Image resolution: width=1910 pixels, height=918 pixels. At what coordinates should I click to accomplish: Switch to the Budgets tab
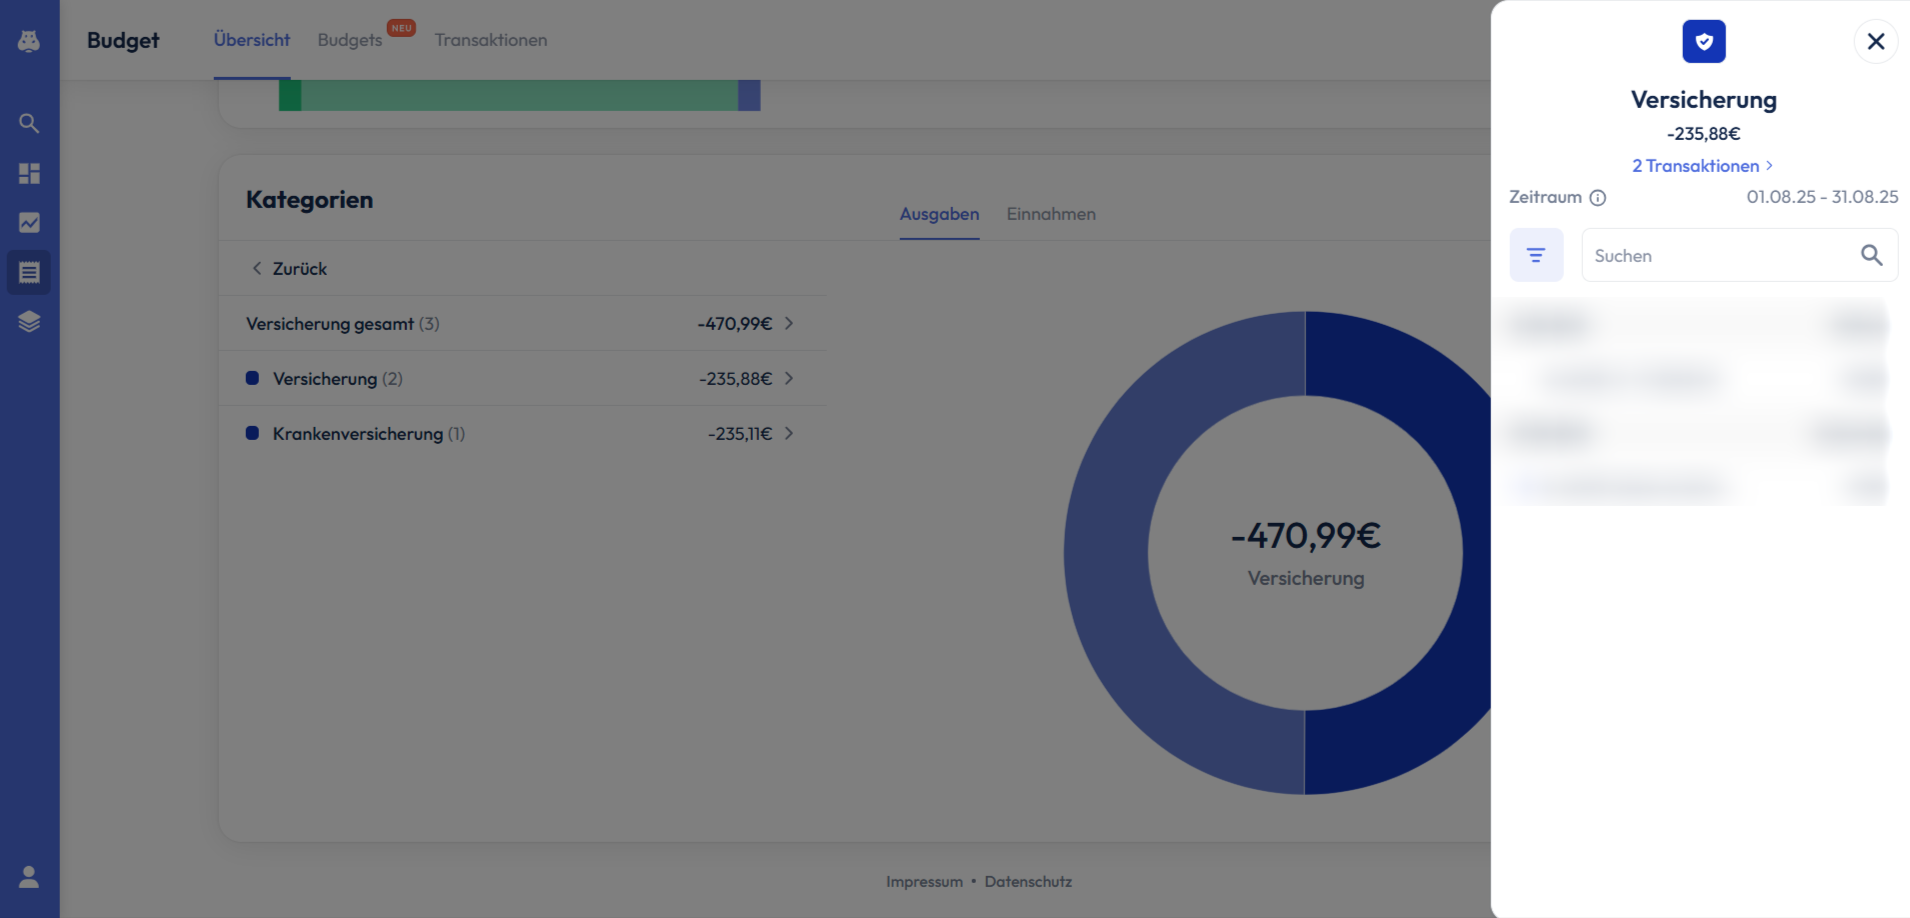(350, 40)
